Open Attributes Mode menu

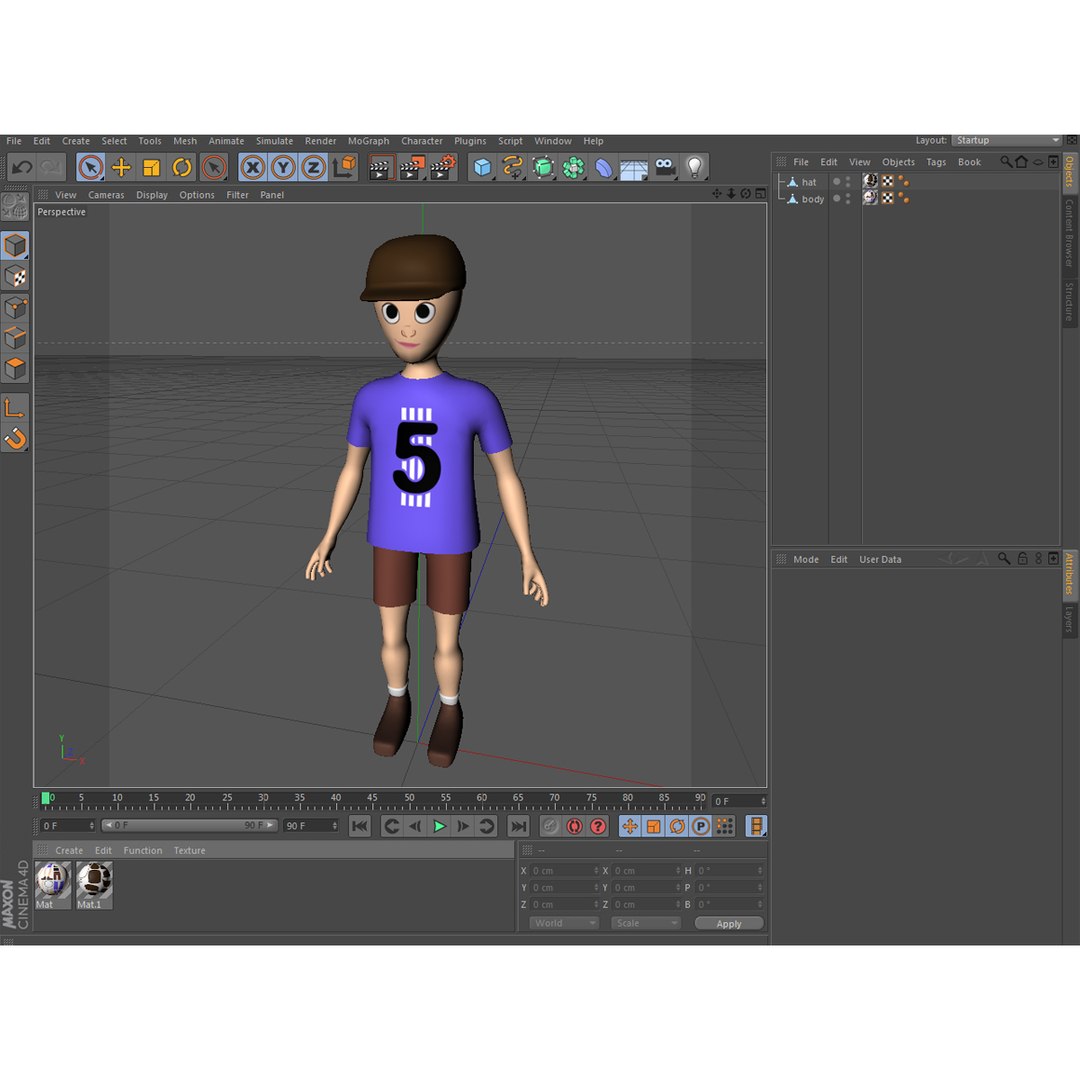coord(806,559)
